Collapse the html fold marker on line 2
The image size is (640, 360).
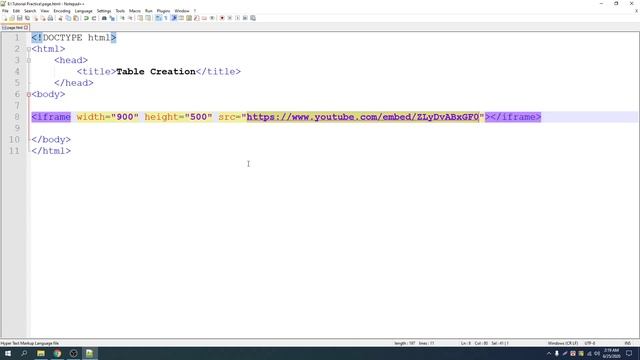(x=29, y=49)
